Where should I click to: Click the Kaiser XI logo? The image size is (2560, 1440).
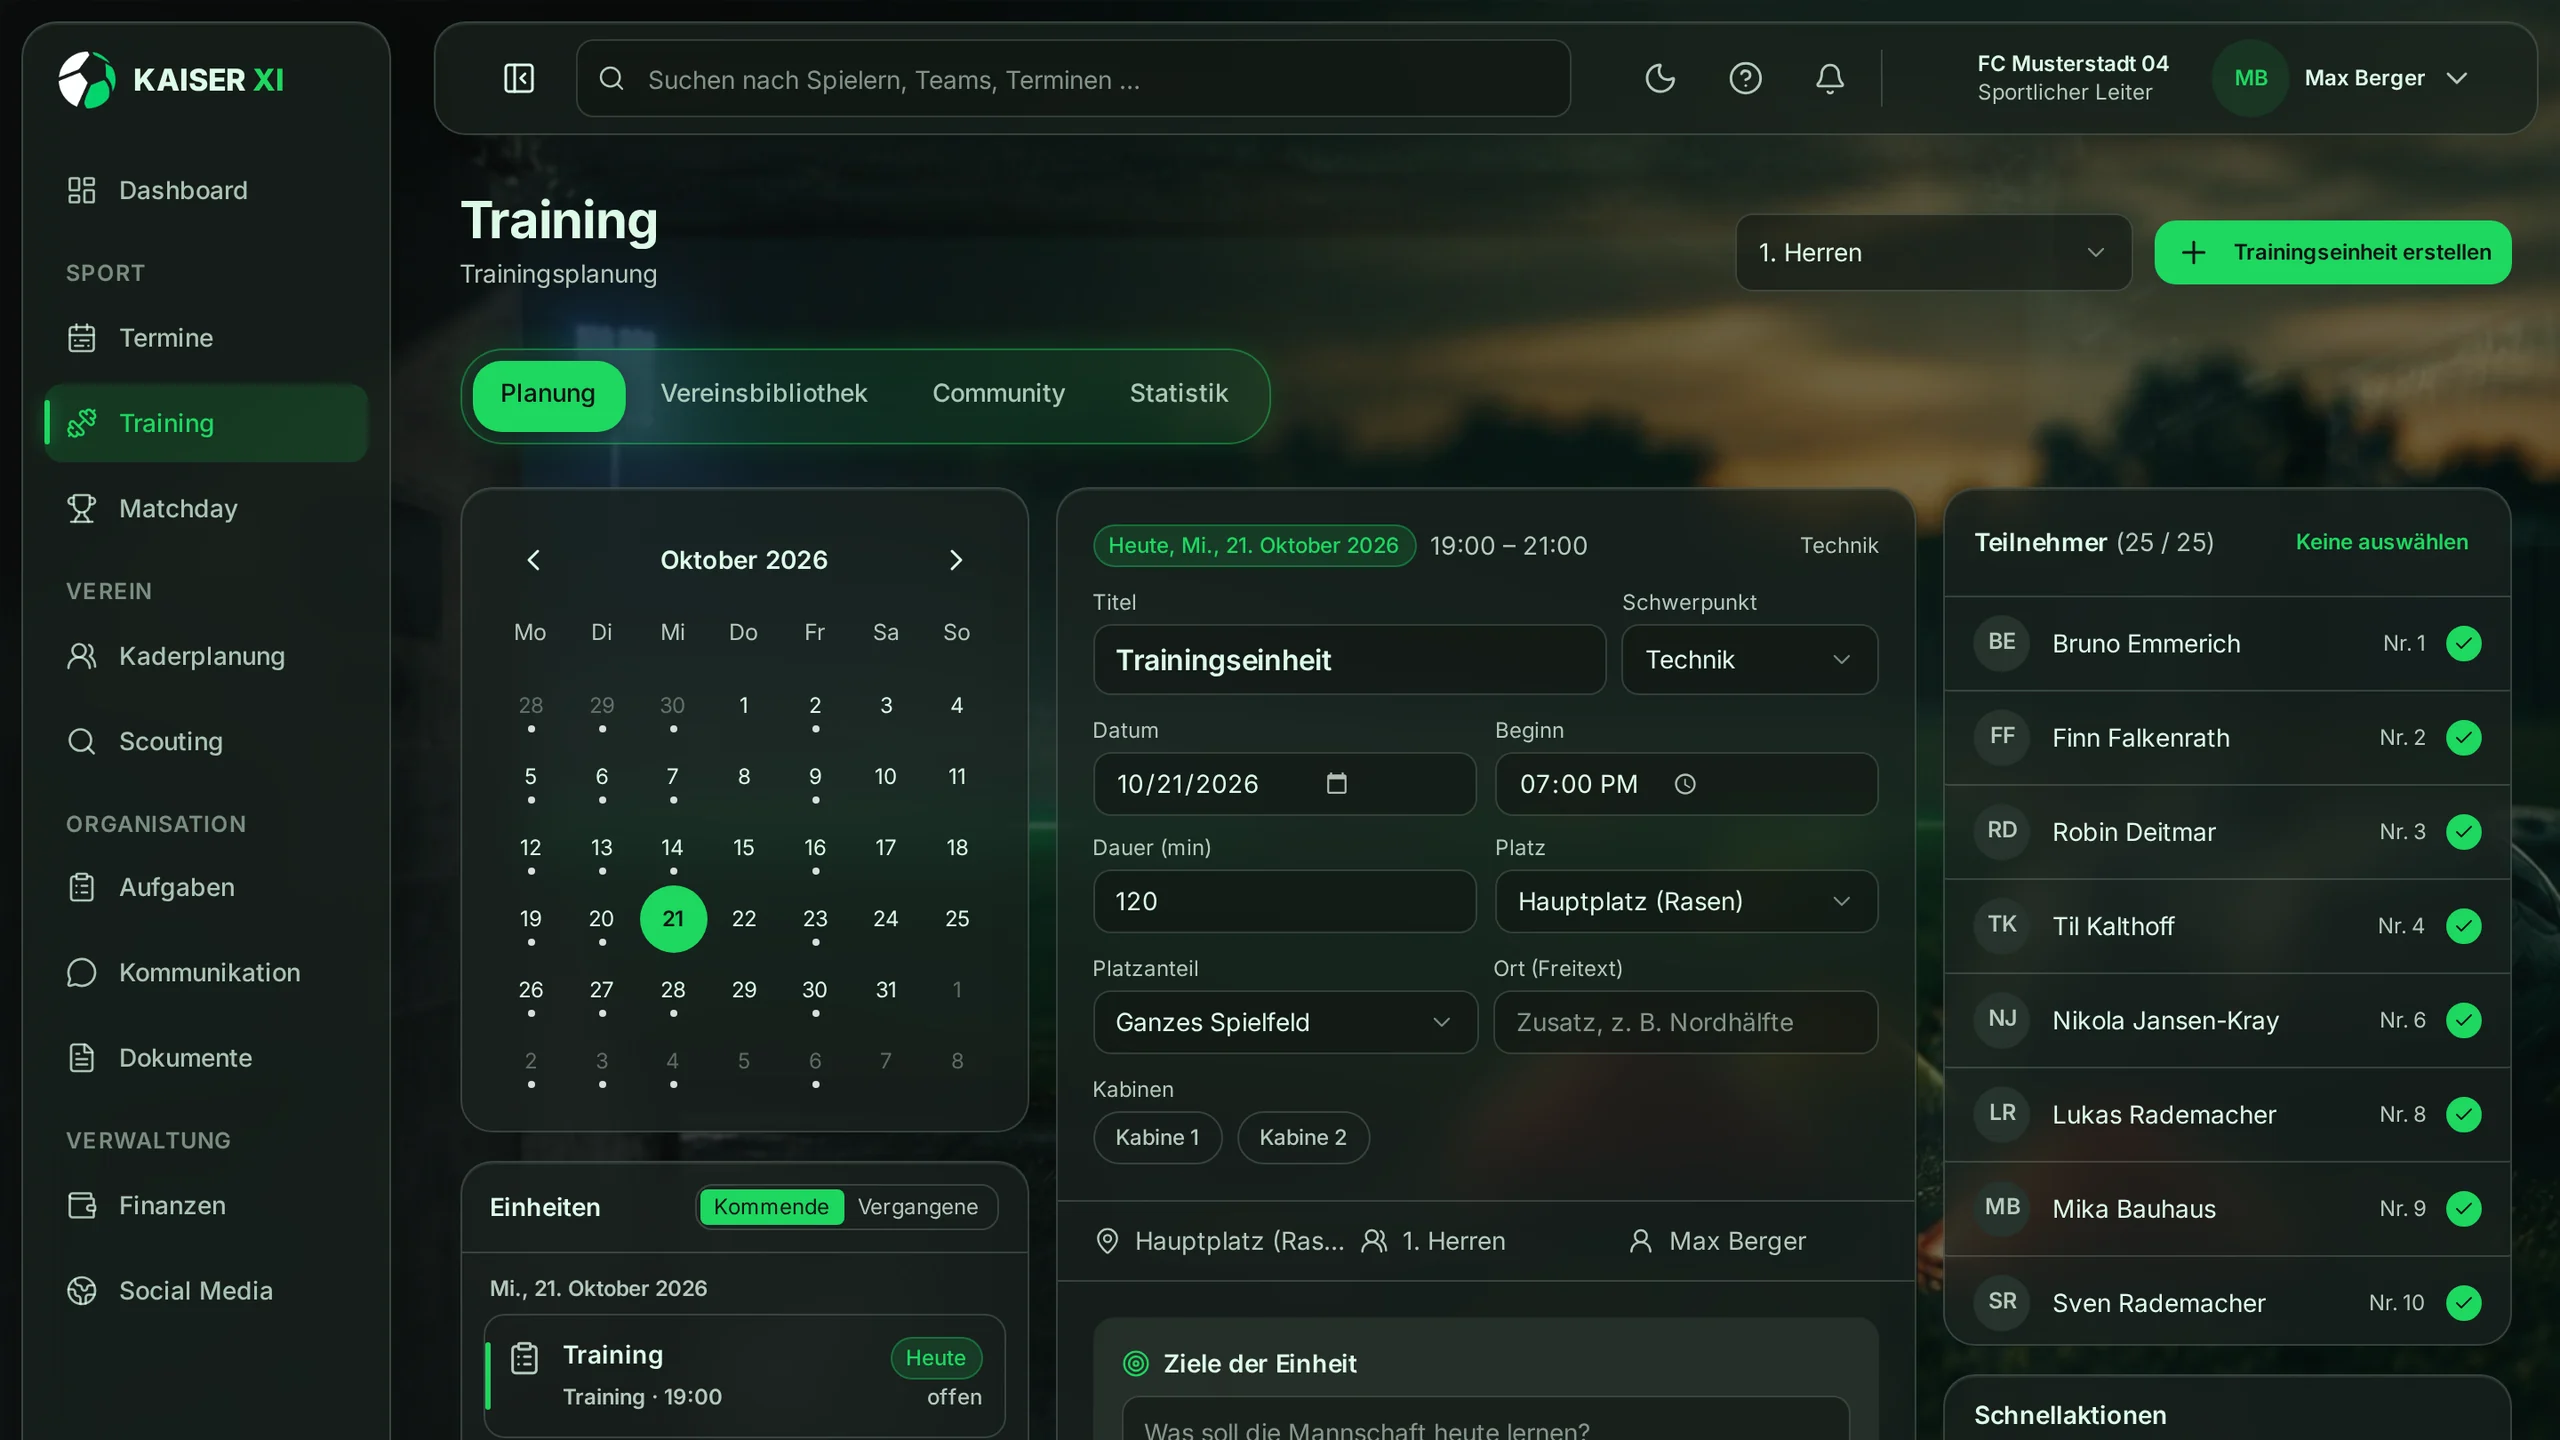click(171, 80)
